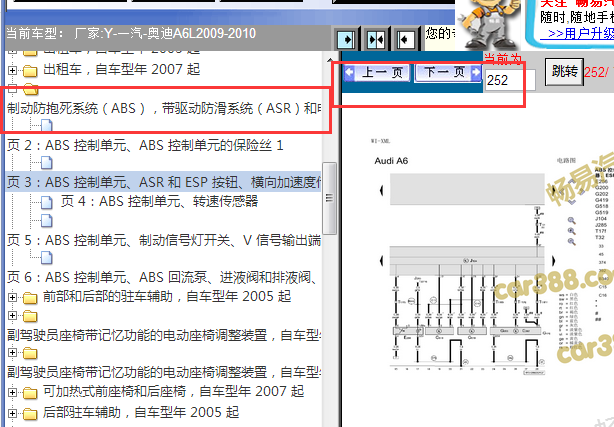614x427 pixels.
Task: Select 出租车，自车型年 2007 起 entry
Action: [121, 70]
